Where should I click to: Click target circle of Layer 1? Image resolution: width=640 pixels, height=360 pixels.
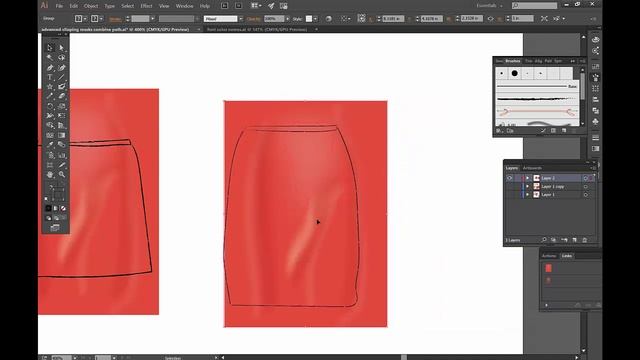585,195
